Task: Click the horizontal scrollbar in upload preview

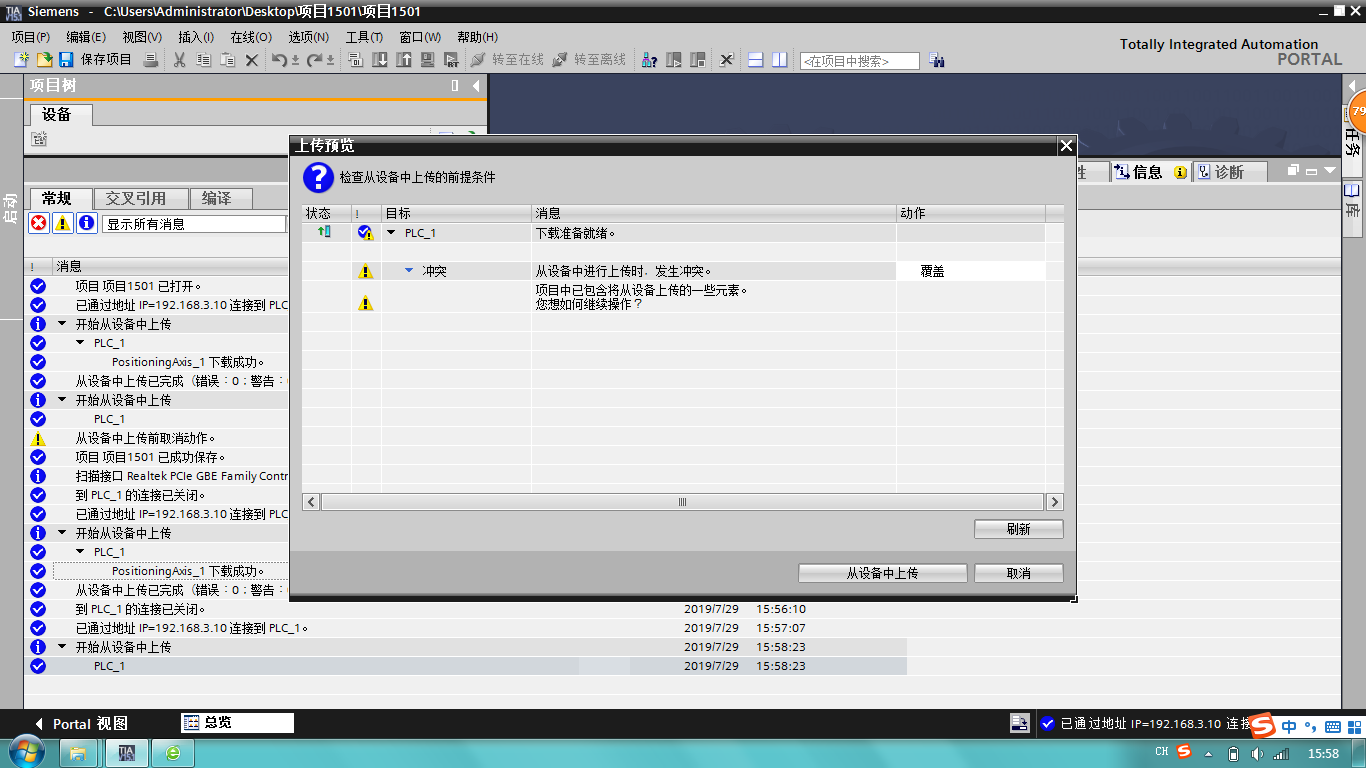Action: [x=683, y=502]
